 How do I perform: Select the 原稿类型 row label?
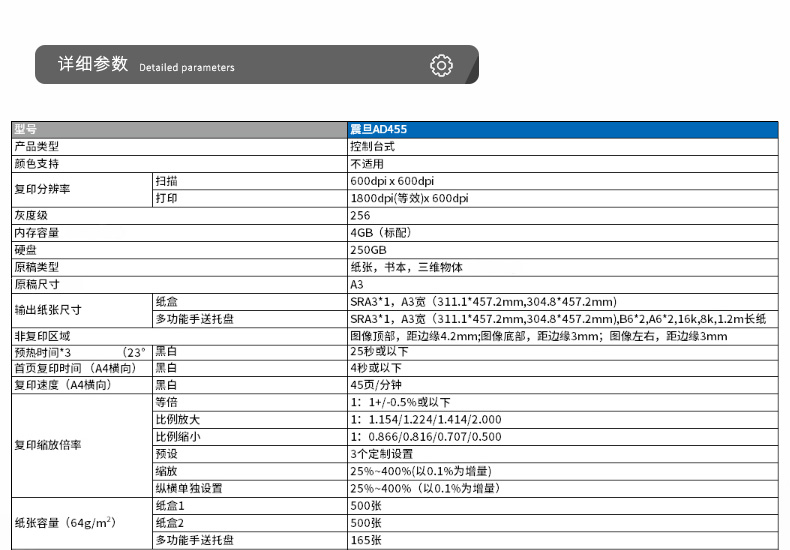(x=37, y=267)
